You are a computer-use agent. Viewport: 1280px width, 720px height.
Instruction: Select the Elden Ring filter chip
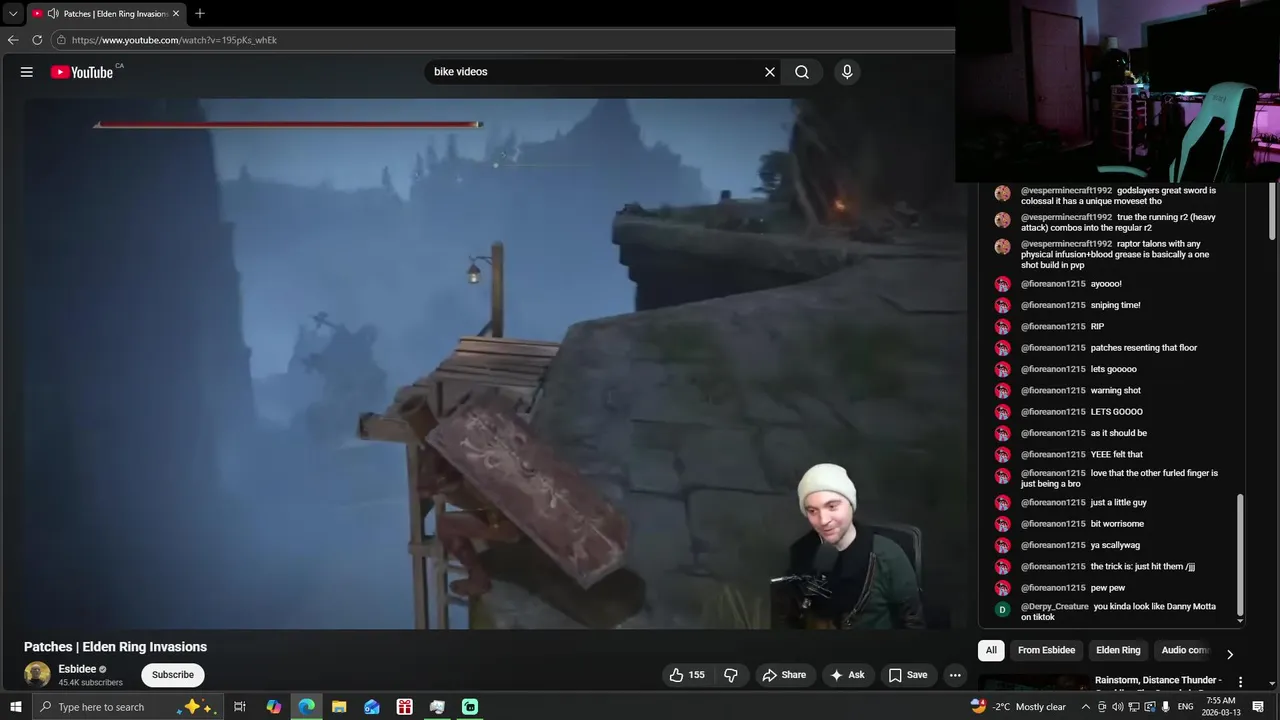click(x=1118, y=650)
